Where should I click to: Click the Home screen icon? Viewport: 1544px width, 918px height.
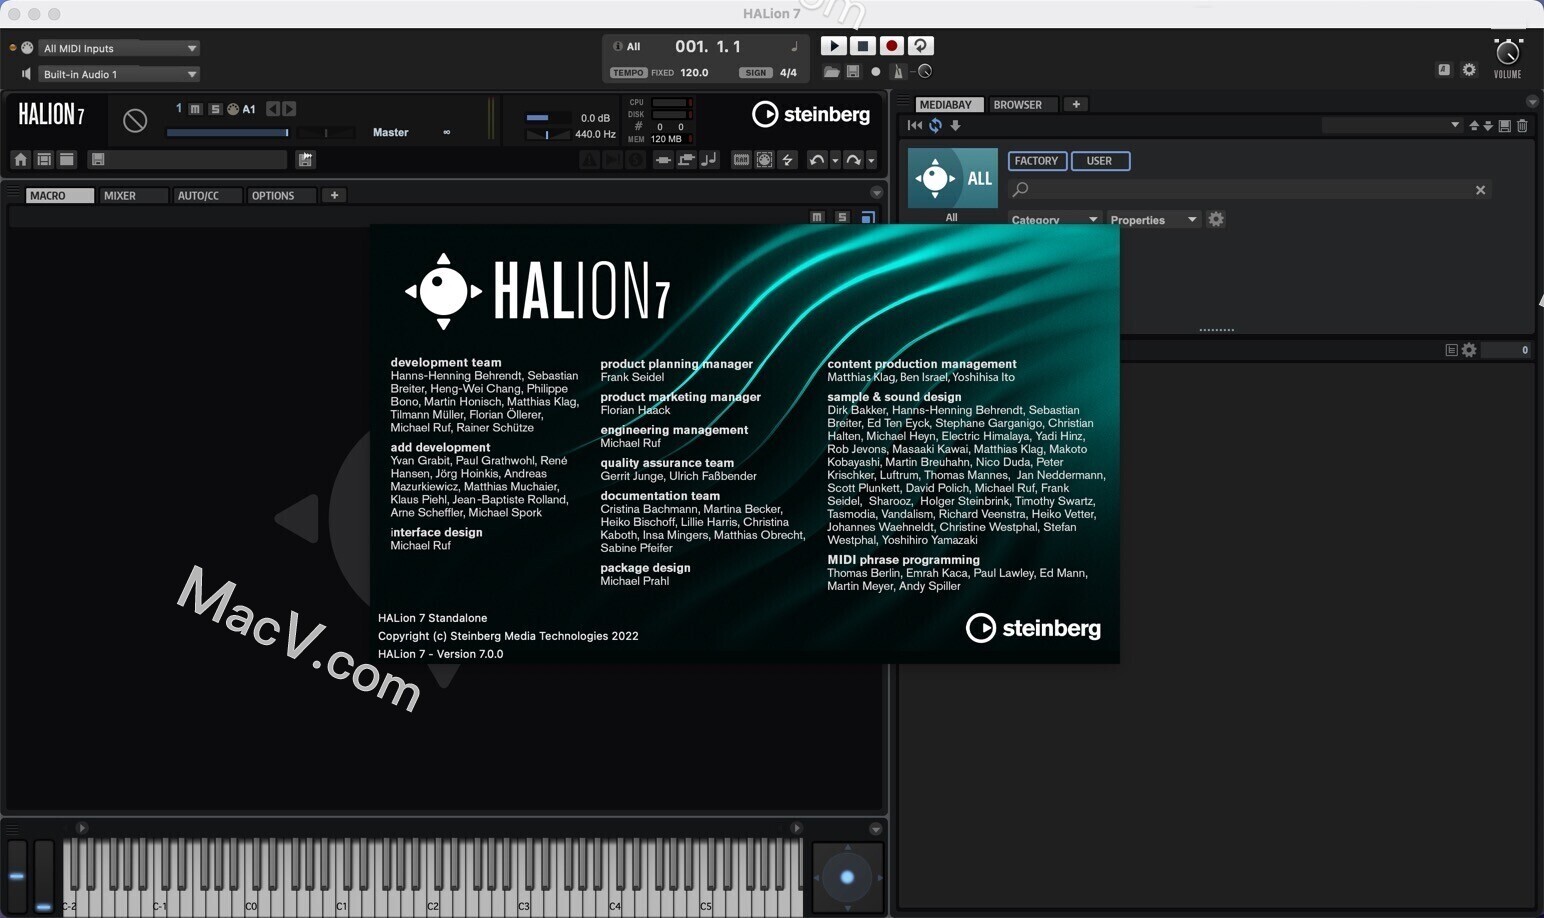point(20,160)
